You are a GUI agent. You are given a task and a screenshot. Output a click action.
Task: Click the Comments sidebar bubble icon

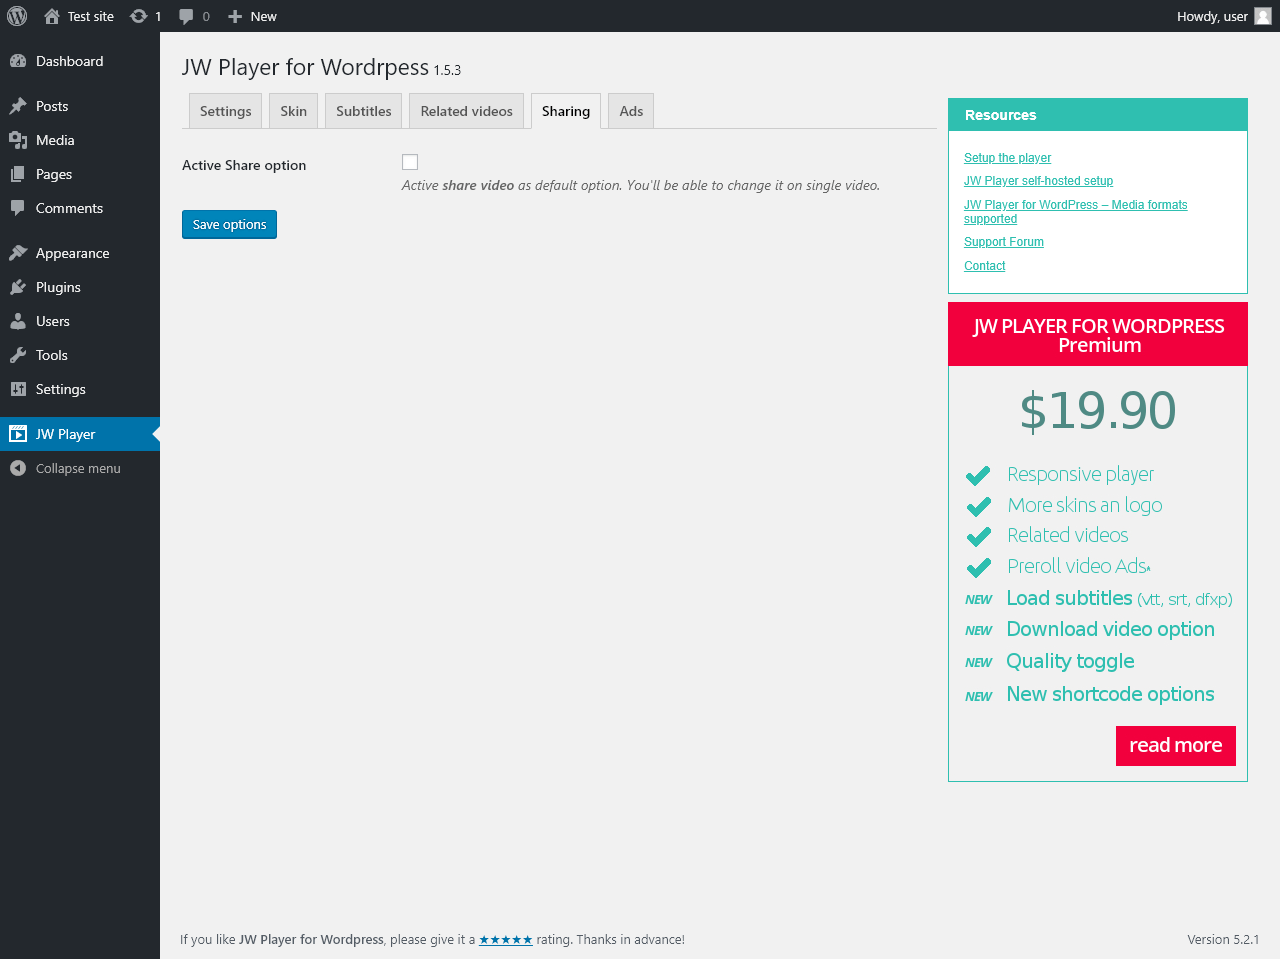click(18, 208)
